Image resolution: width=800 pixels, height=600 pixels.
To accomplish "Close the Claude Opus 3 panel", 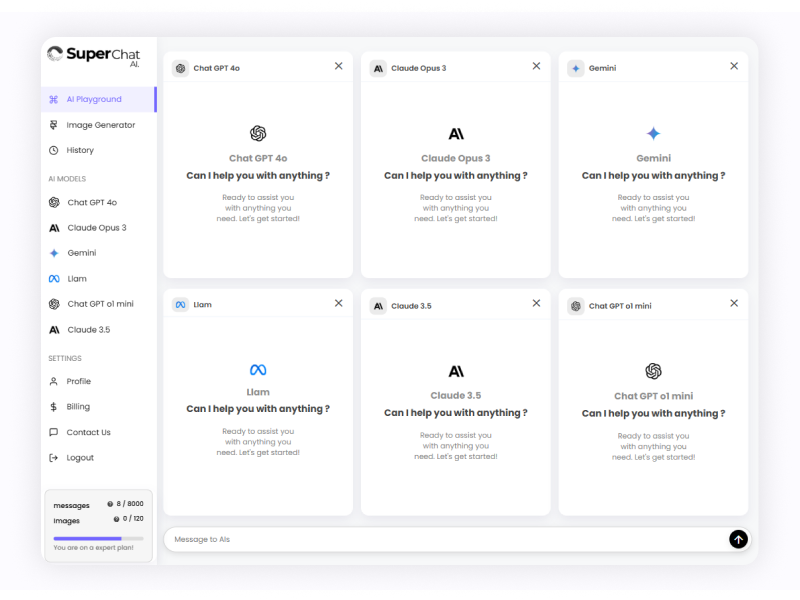I will coord(536,66).
